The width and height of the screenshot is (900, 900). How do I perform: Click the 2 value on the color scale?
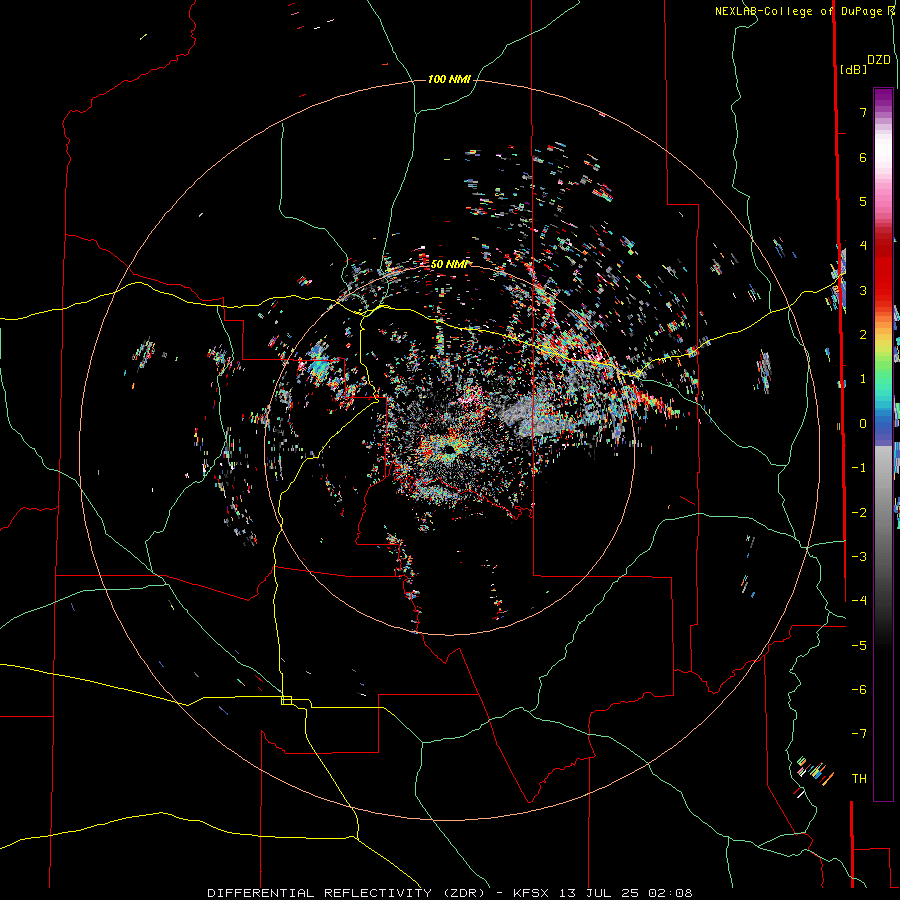click(863, 335)
